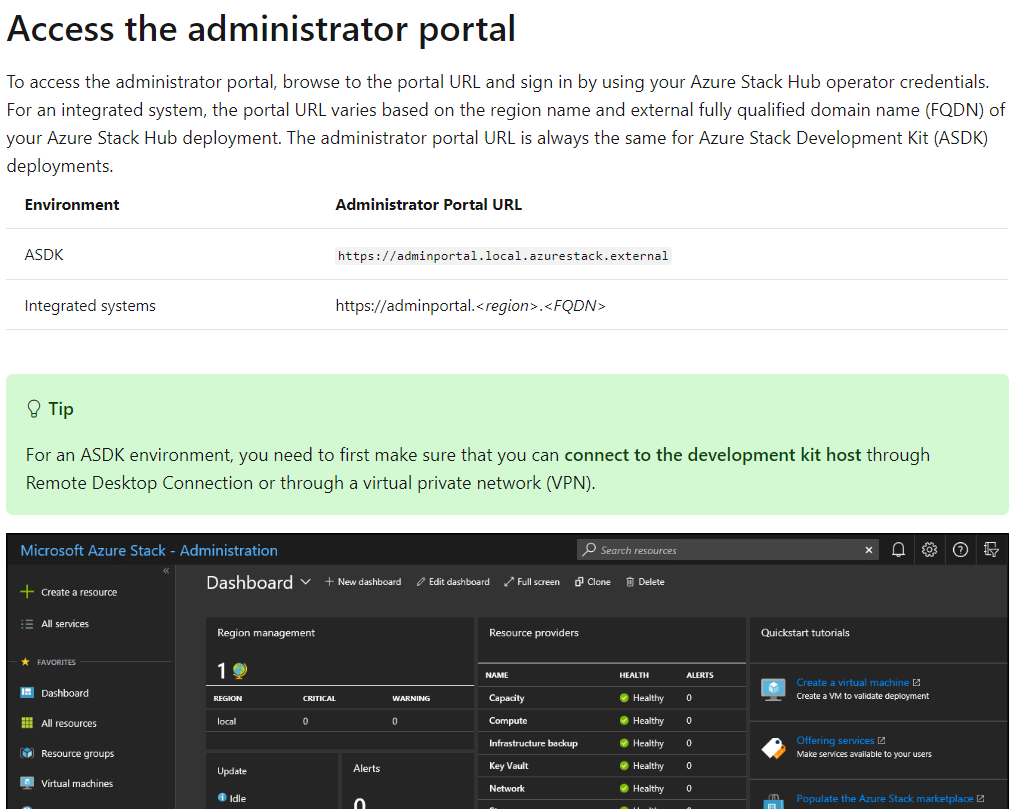The height and width of the screenshot is (809, 1025).
Task: Collapse the sidebar with double chevron
Action: point(166,570)
